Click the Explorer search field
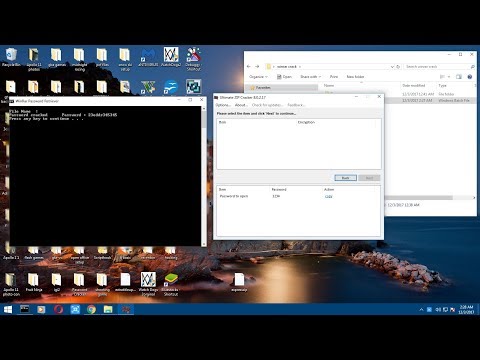Image resolution: width=480 pixels, height=360 pixels. (439, 67)
